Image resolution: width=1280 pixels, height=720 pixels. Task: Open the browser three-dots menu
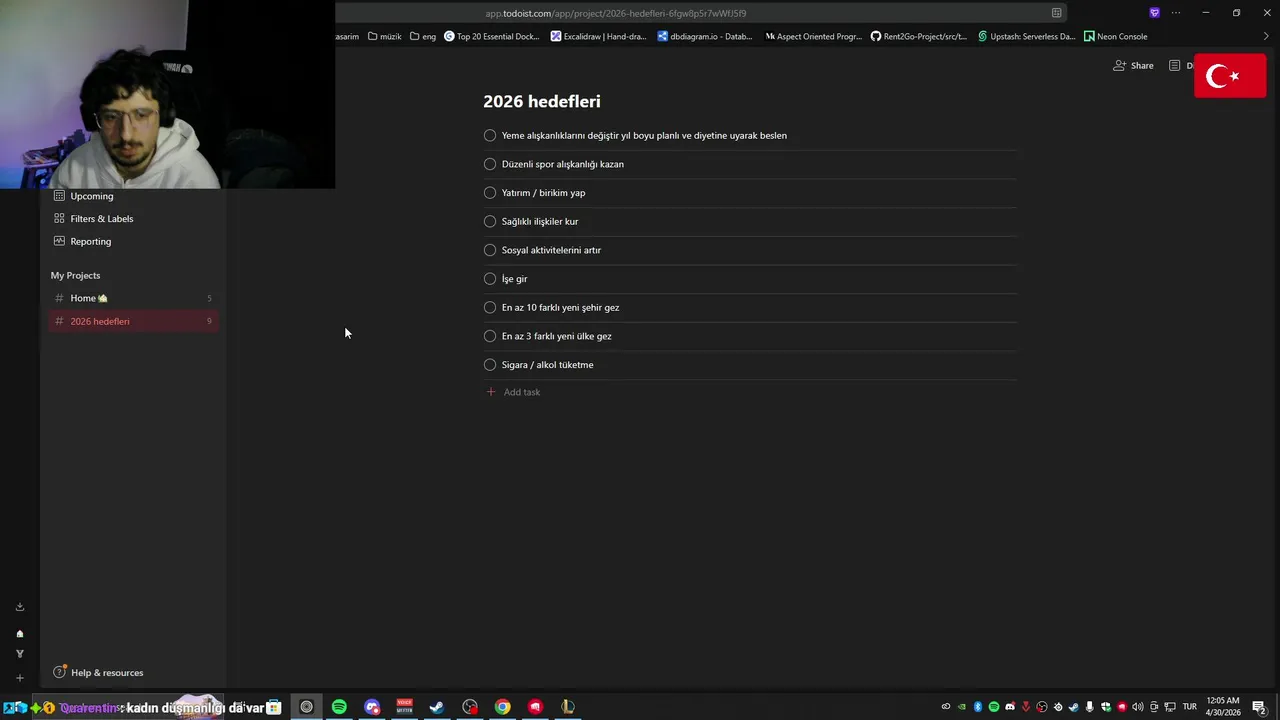tap(1176, 13)
